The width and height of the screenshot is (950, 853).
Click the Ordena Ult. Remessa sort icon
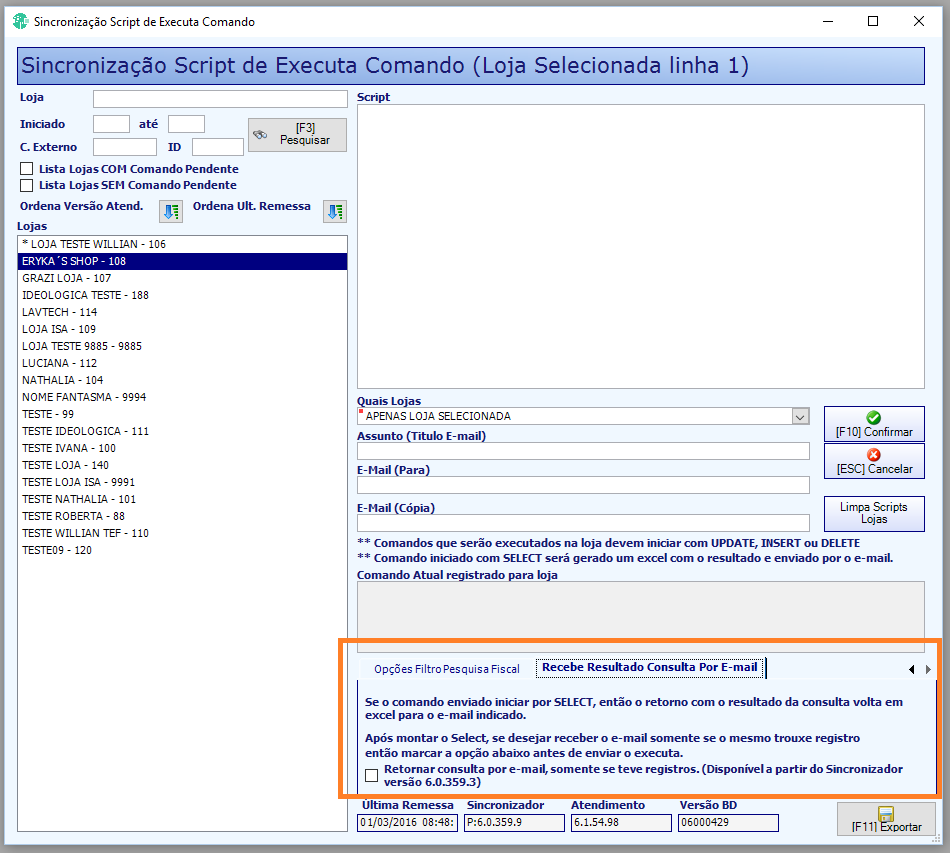coord(334,211)
